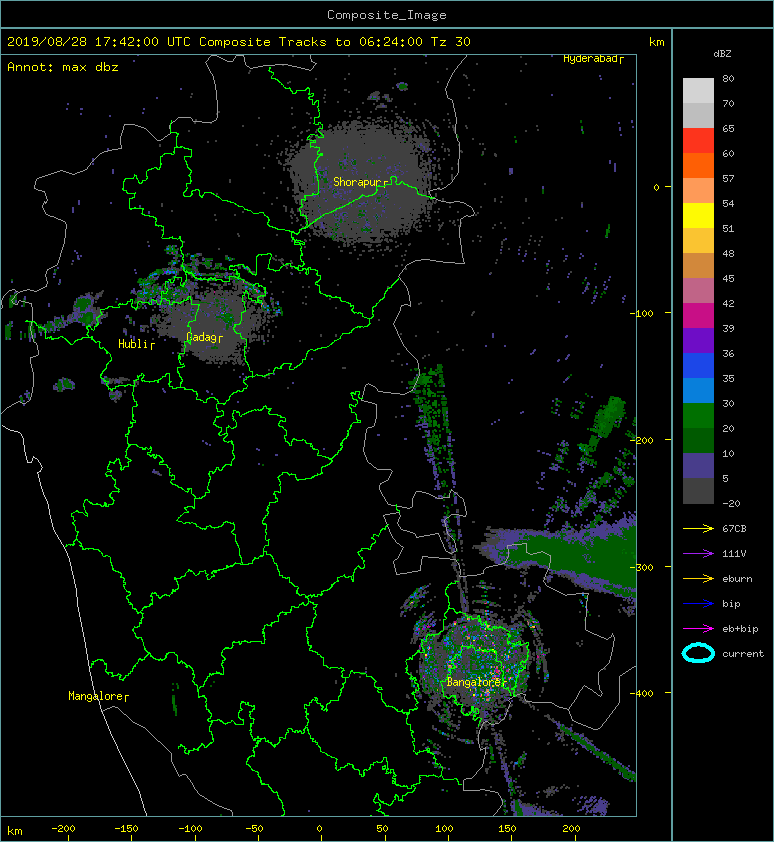
Task: Click the 0 tick on the bottom axis
Action: pos(320,829)
